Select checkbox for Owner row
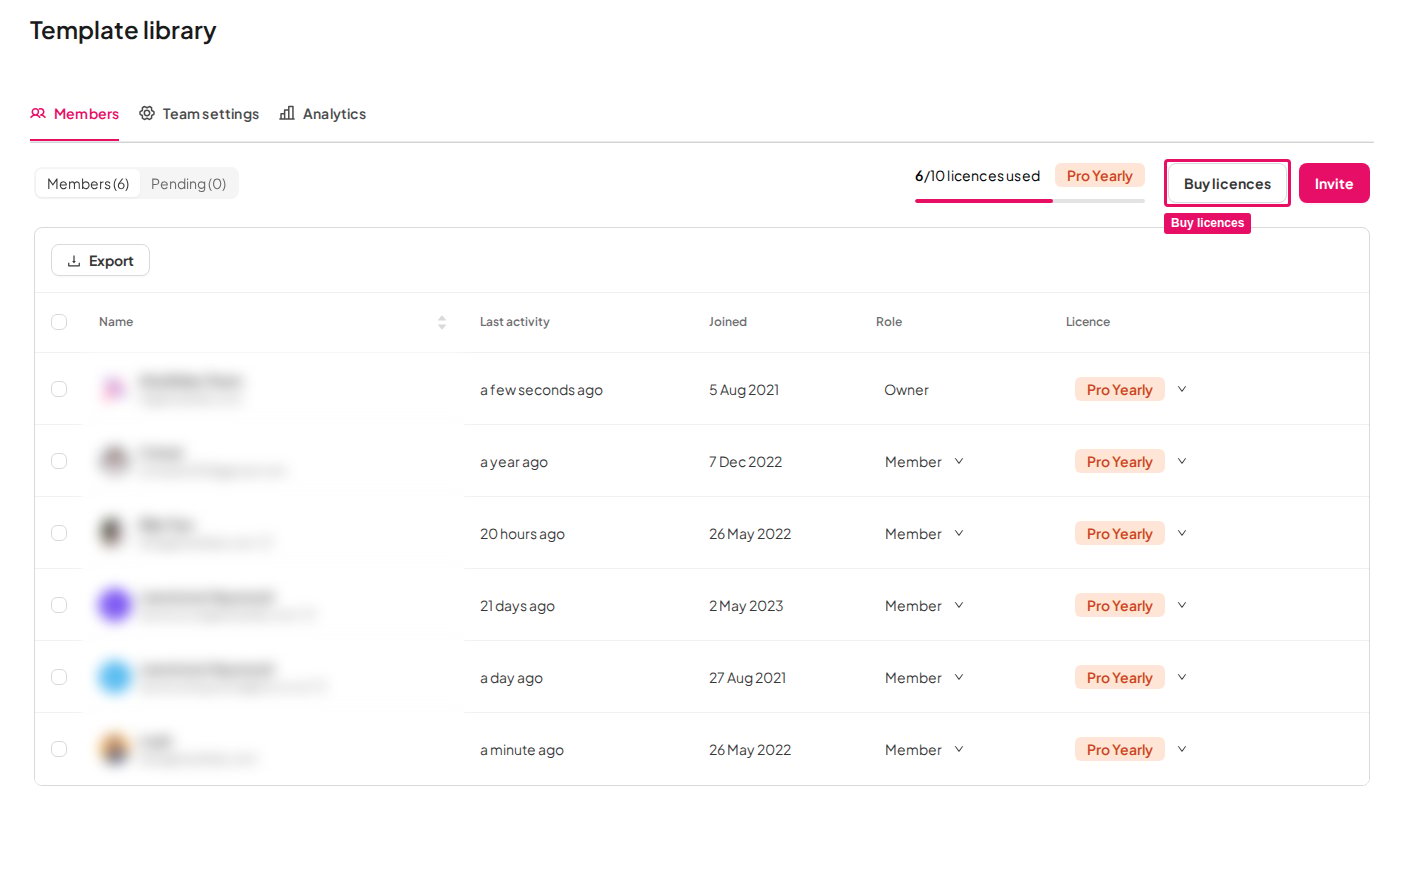Screen dimensions: 1420x890 [x=59, y=389]
